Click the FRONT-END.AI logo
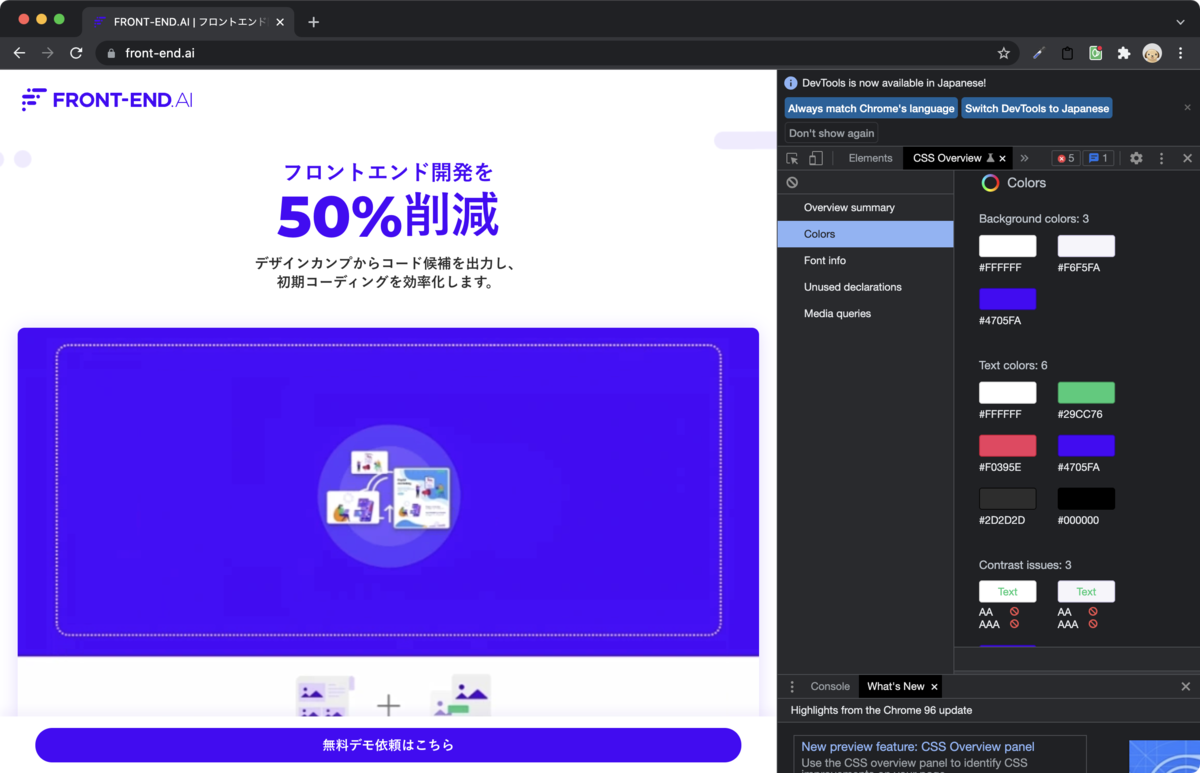This screenshot has height=773, width=1200. tap(107, 99)
